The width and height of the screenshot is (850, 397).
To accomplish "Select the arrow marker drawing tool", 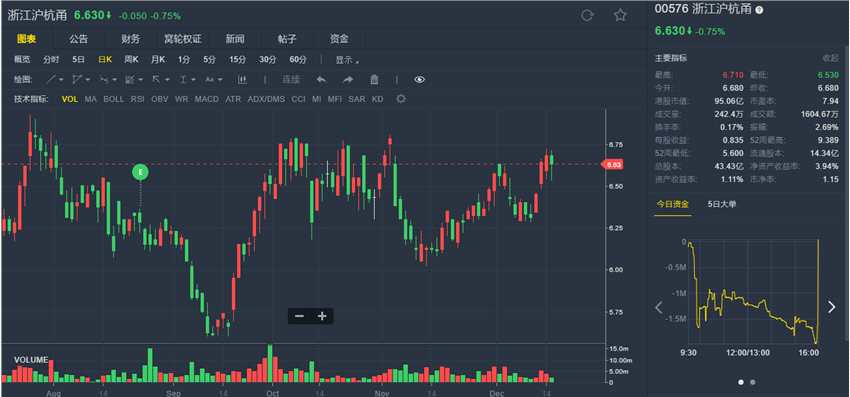I will coord(156,80).
